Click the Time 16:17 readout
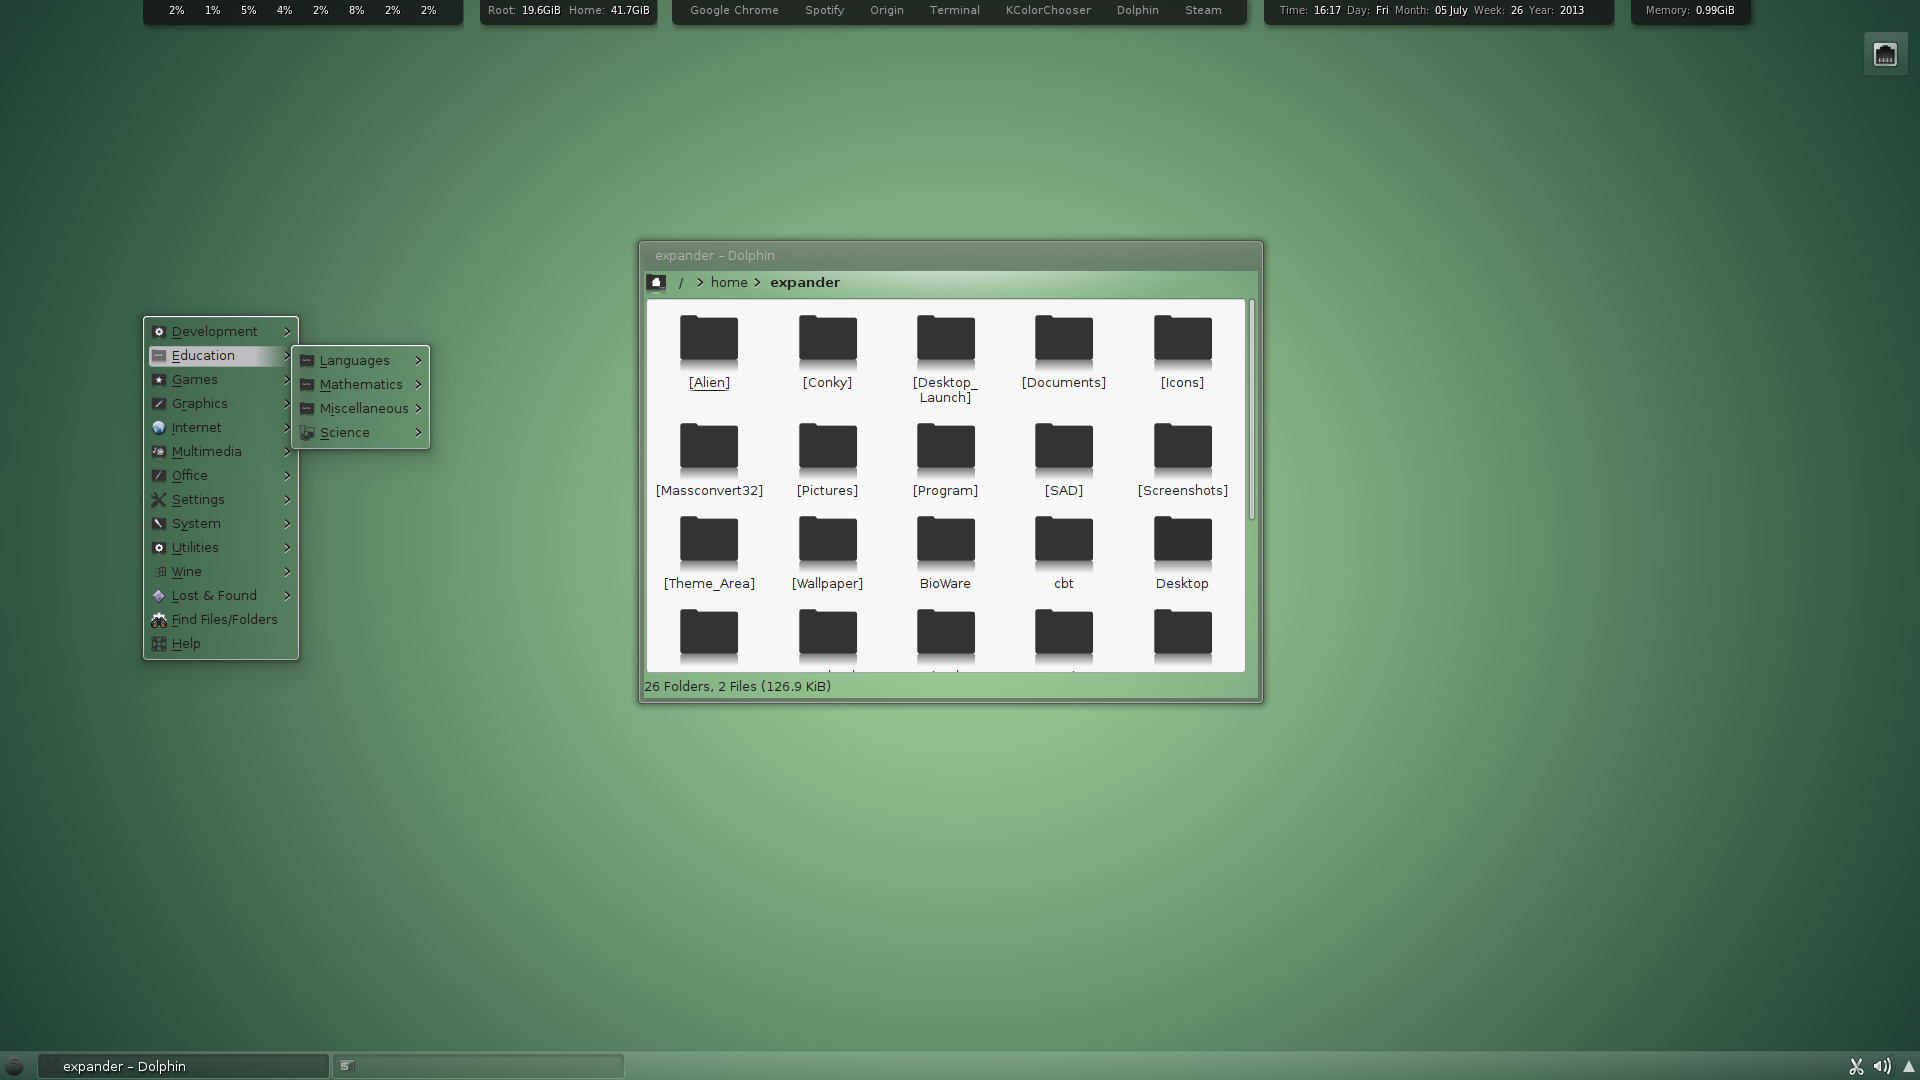The width and height of the screenshot is (1920, 1080). (1310, 10)
